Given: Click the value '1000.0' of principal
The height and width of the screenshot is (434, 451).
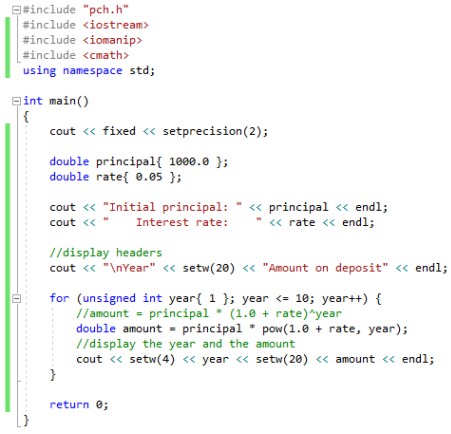Looking at the screenshot, I should (189, 162).
